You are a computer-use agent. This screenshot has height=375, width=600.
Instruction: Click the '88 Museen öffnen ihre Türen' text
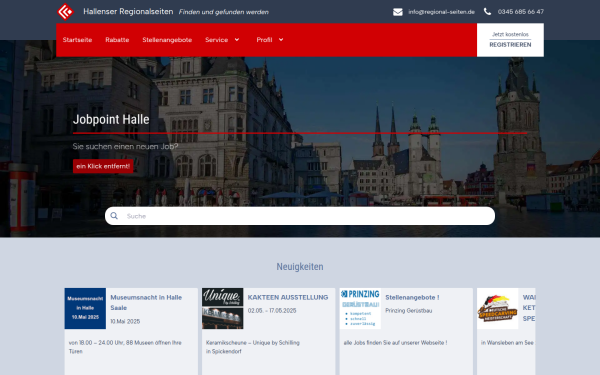[x=125, y=347]
